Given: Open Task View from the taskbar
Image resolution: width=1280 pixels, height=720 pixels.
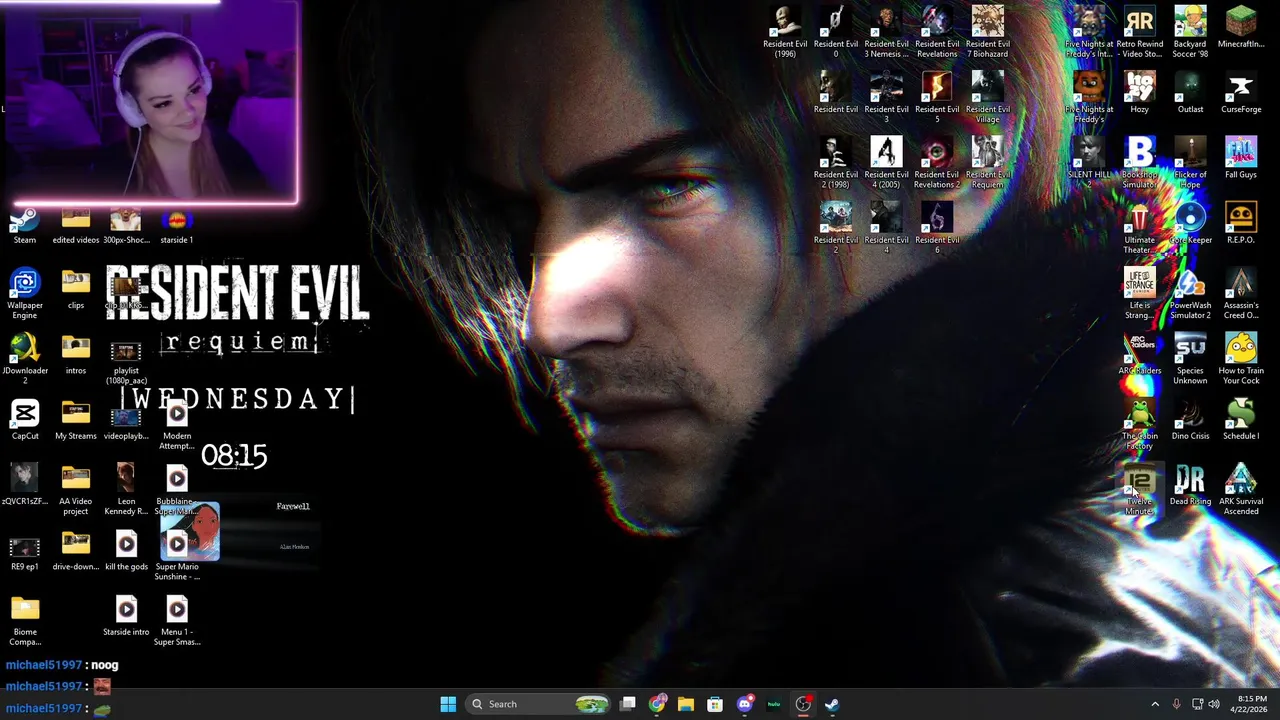Looking at the screenshot, I should coord(628,704).
